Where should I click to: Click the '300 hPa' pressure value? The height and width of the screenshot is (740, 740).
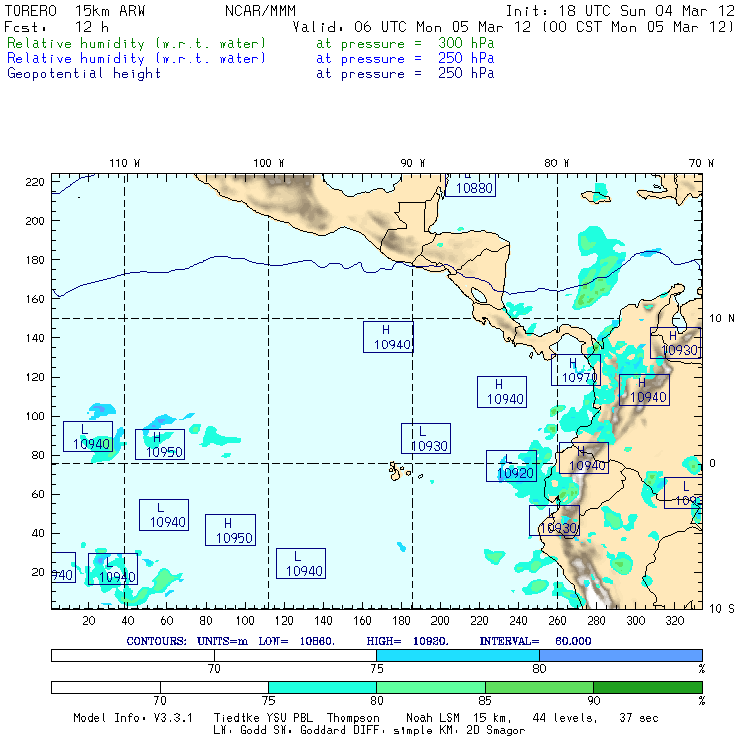pos(466,43)
